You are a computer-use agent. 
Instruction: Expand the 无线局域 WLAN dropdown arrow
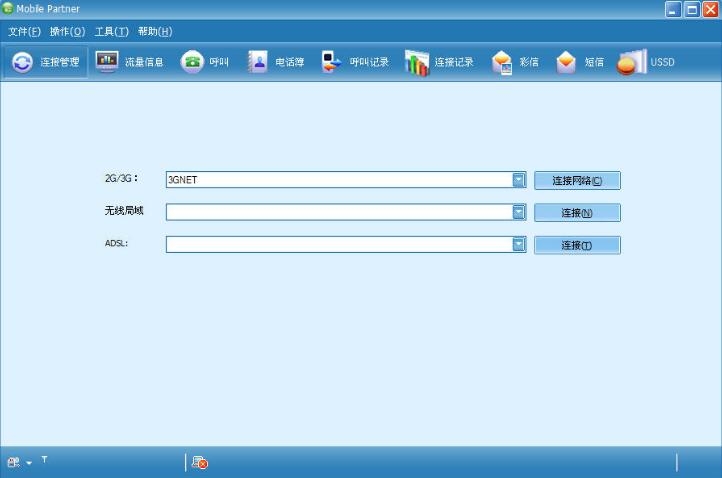[519, 212]
